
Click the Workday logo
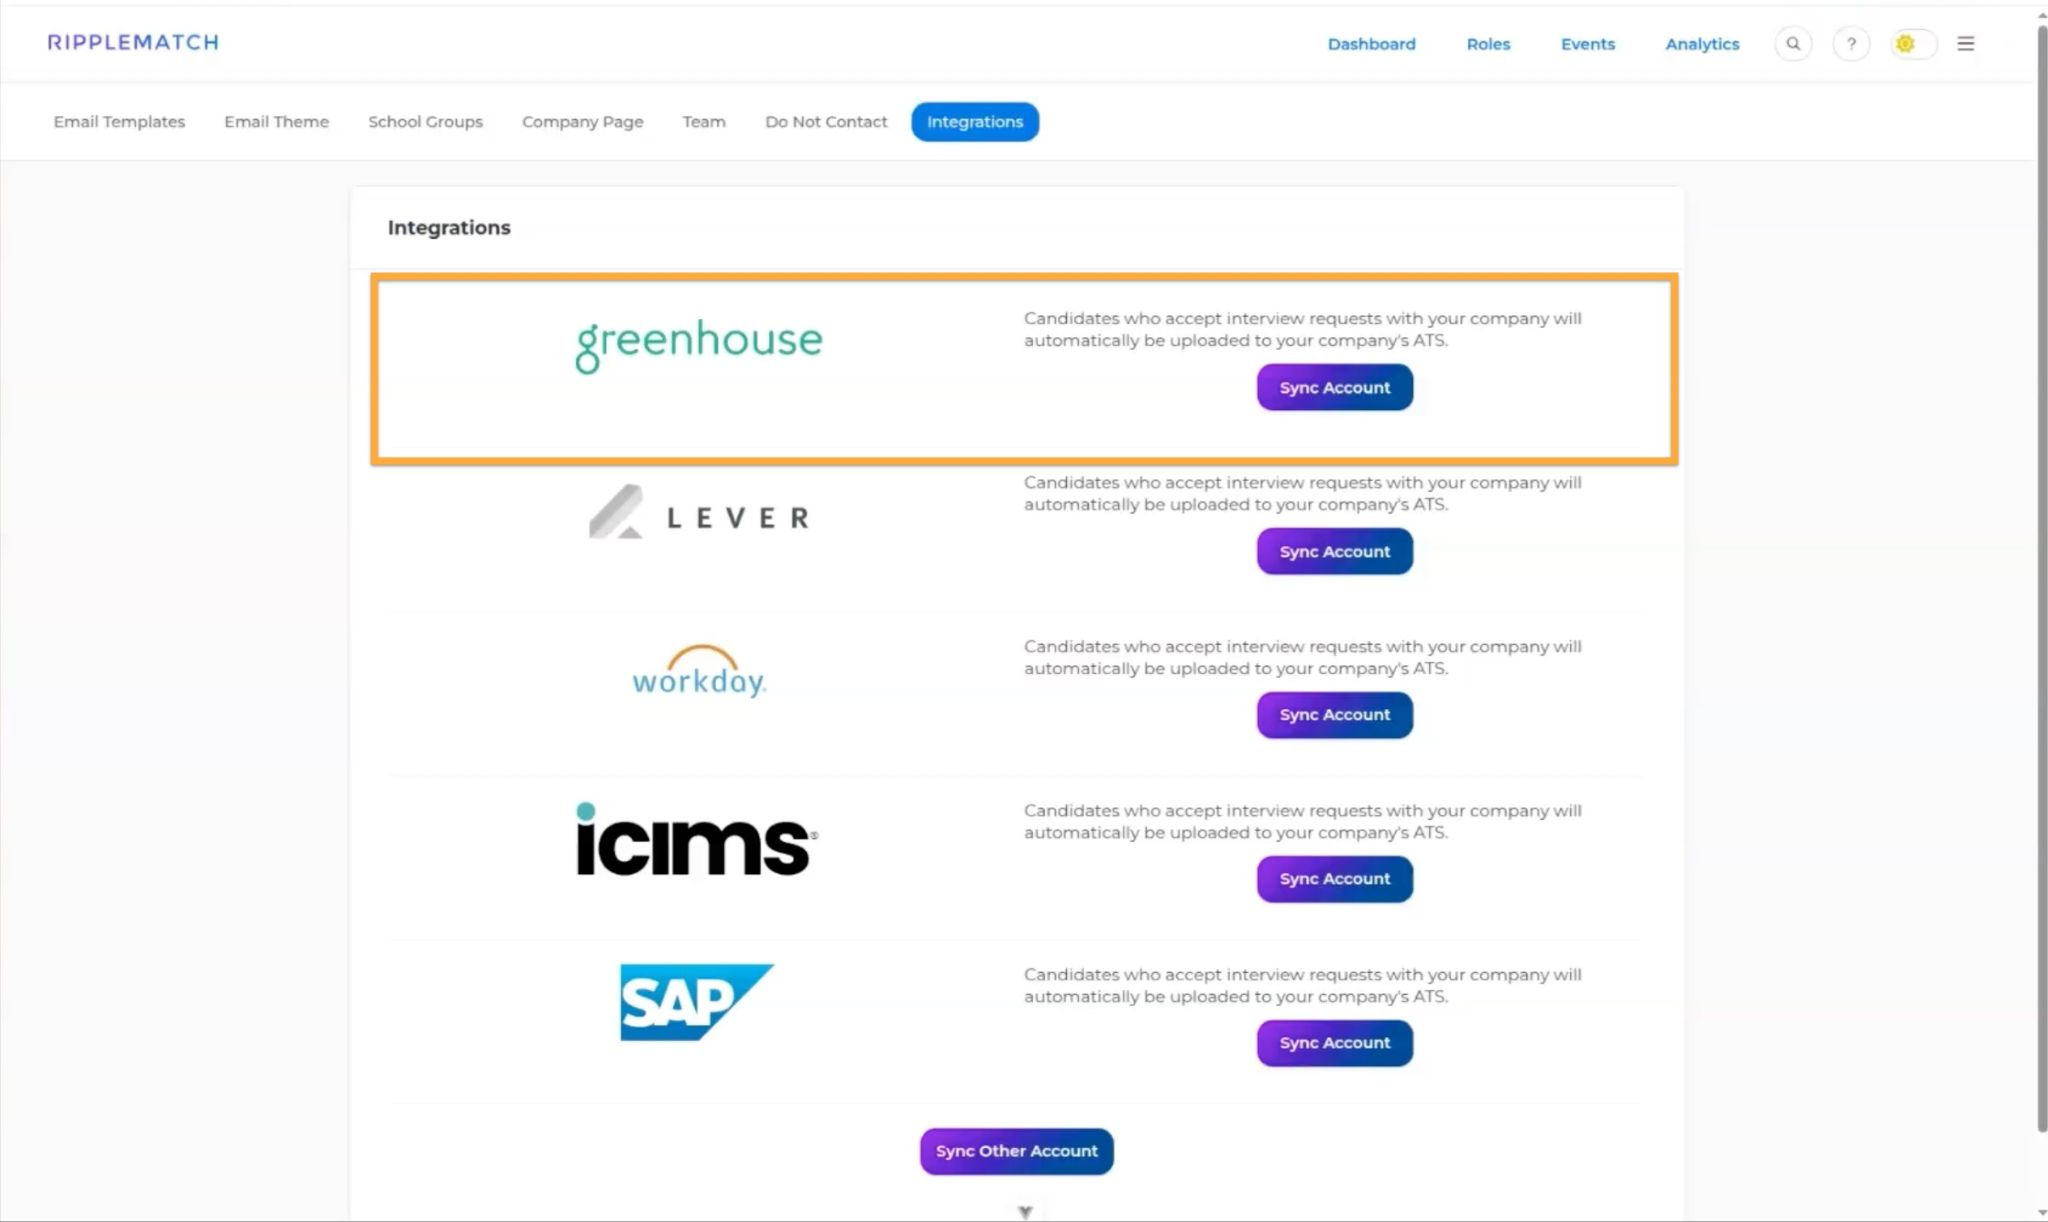coord(699,671)
